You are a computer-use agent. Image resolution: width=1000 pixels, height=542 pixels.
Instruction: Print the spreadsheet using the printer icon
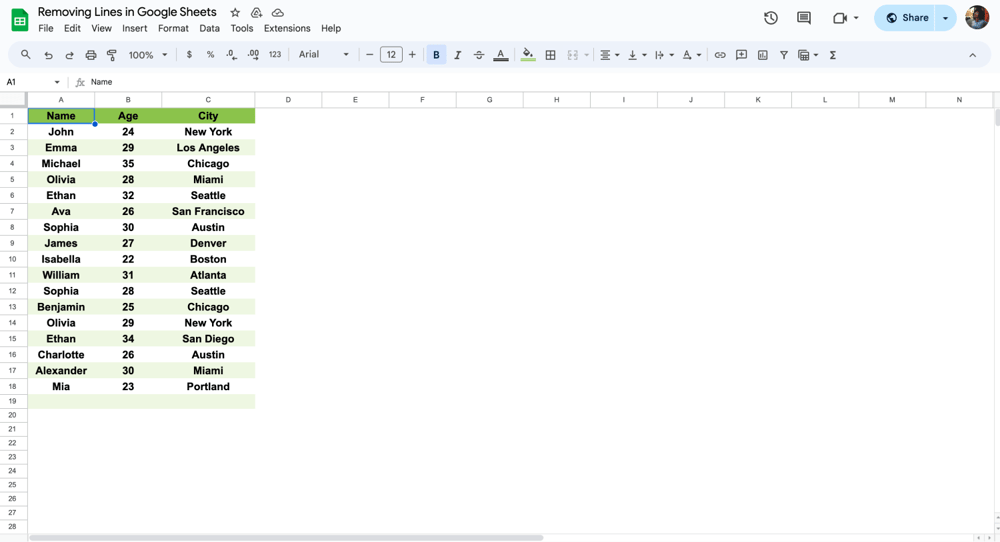(91, 55)
